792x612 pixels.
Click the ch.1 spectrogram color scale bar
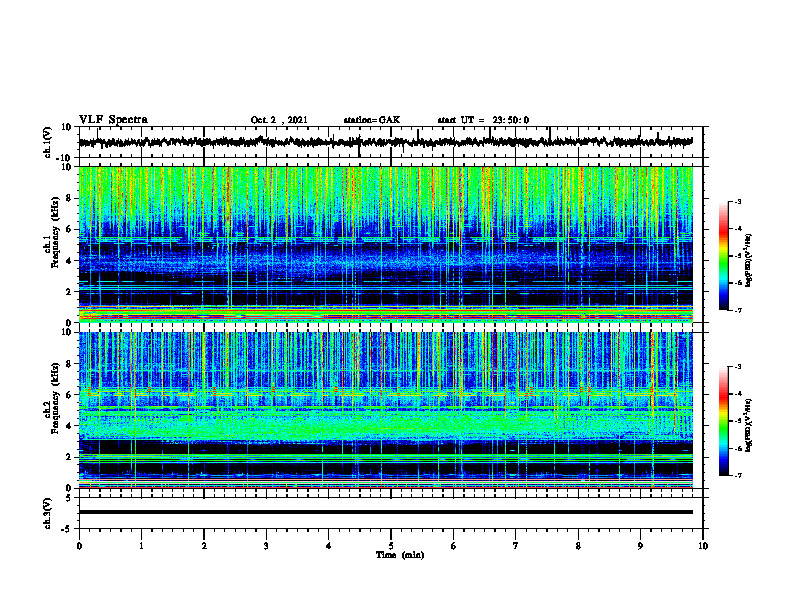[723, 256]
